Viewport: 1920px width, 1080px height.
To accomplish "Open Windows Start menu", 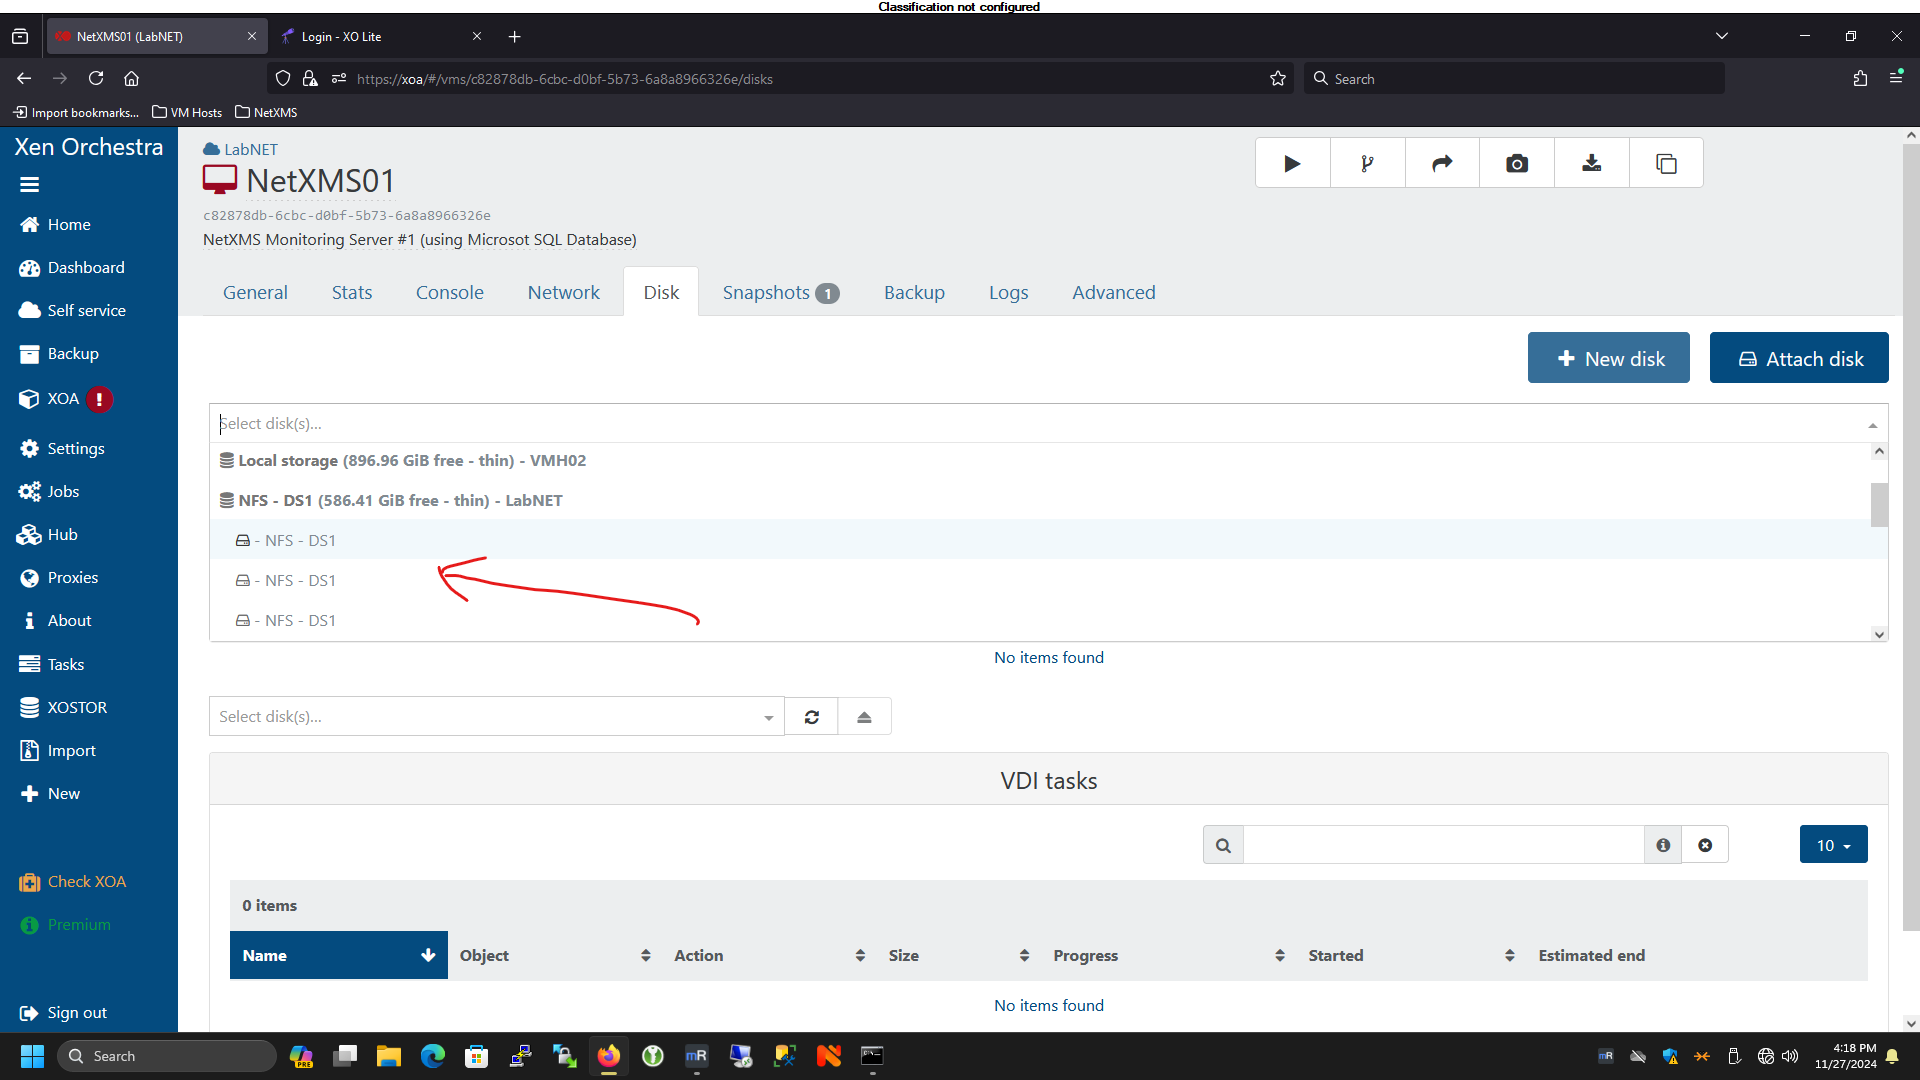I will pos(32,1056).
